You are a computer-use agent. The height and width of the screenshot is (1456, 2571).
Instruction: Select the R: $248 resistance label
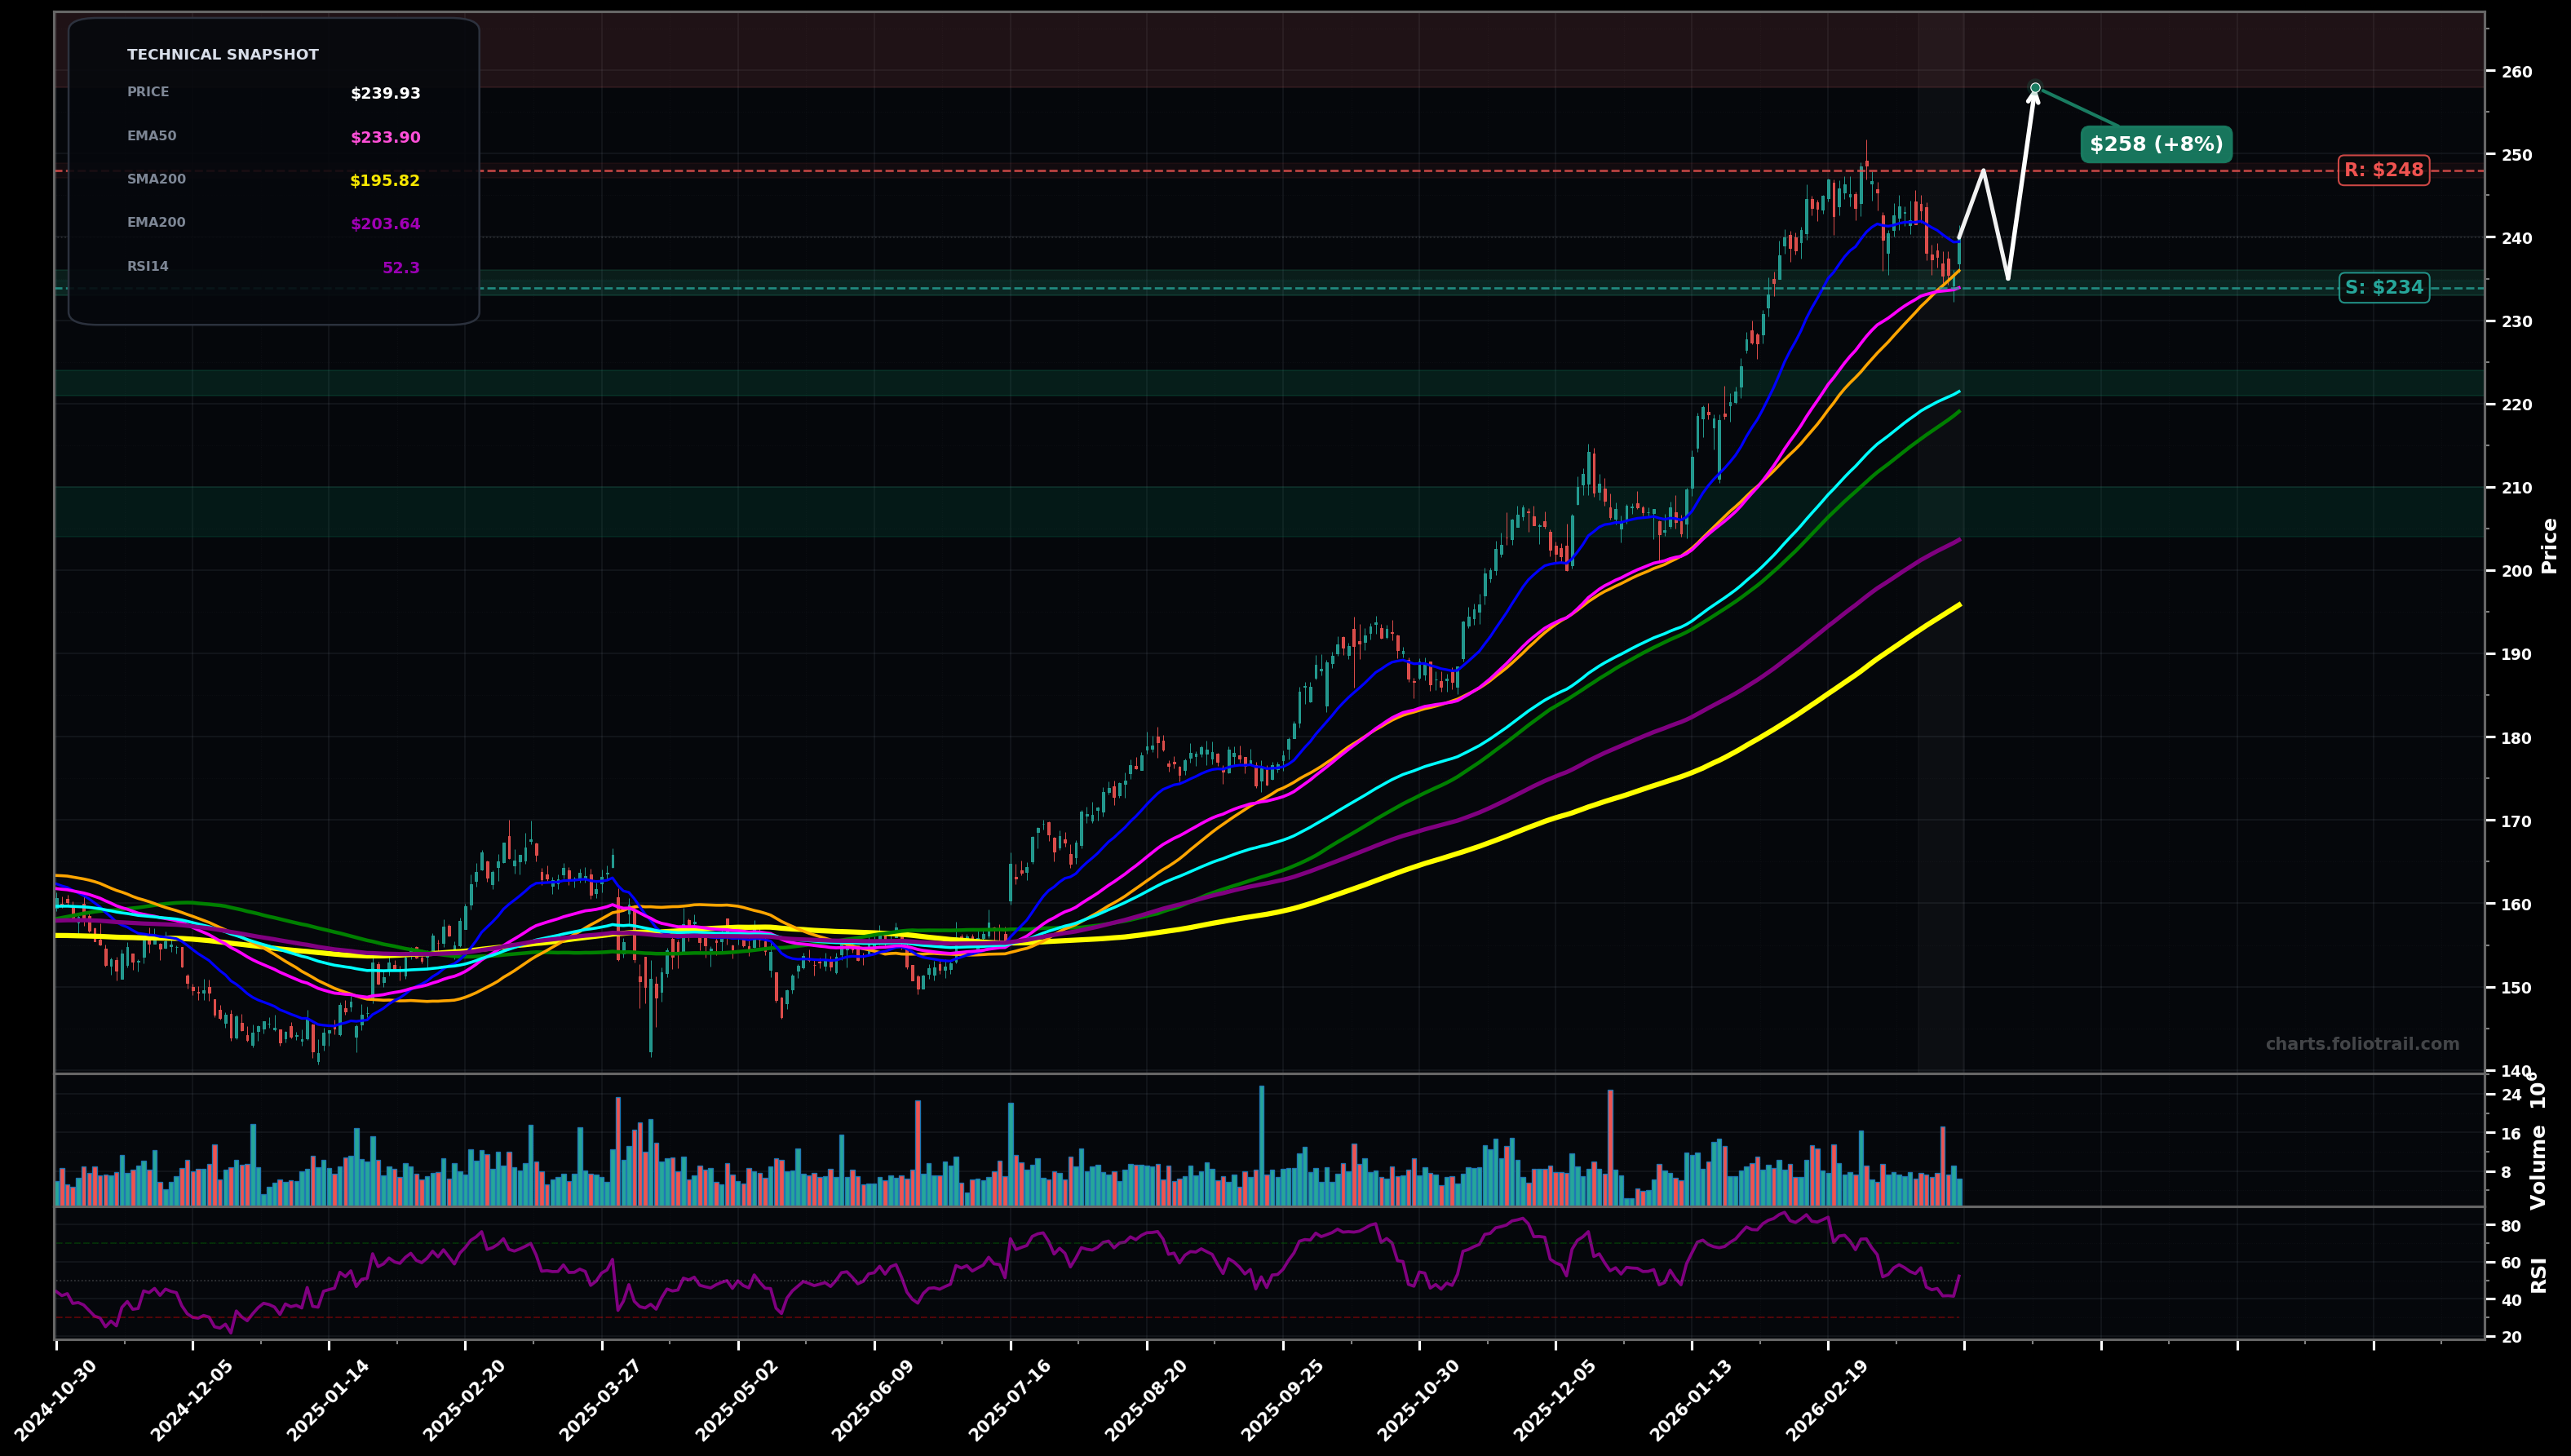point(2383,170)
